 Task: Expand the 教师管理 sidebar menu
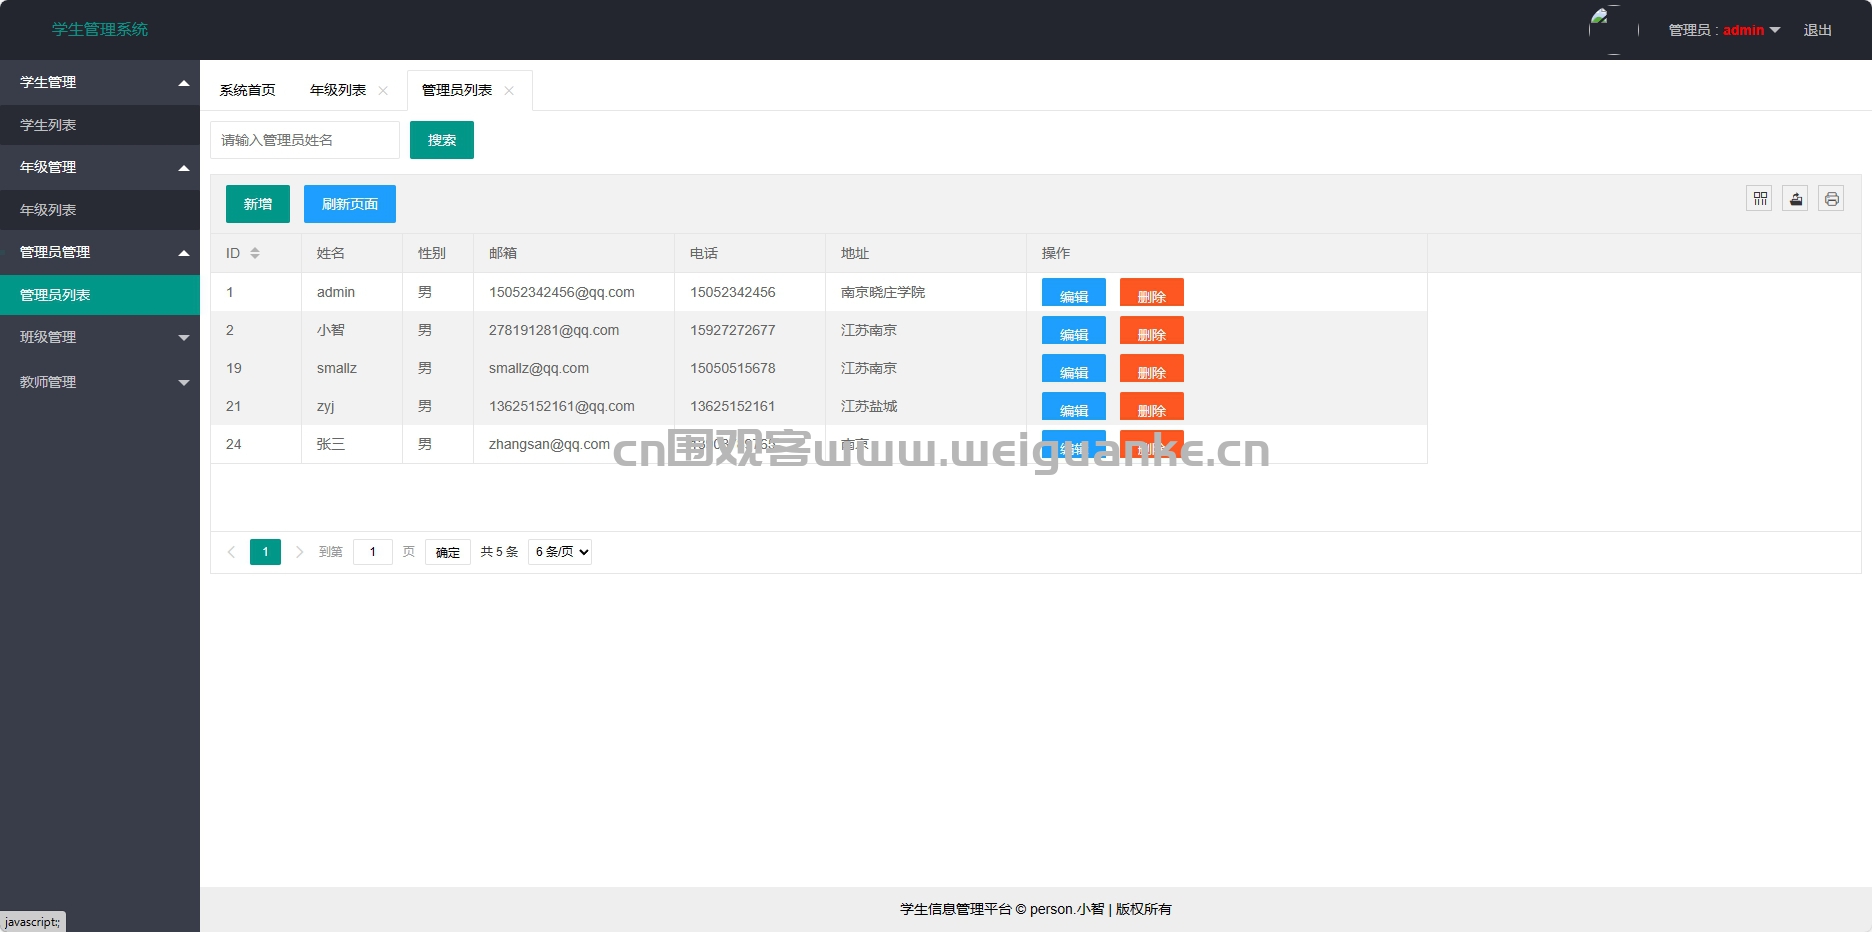pos(100,382)
